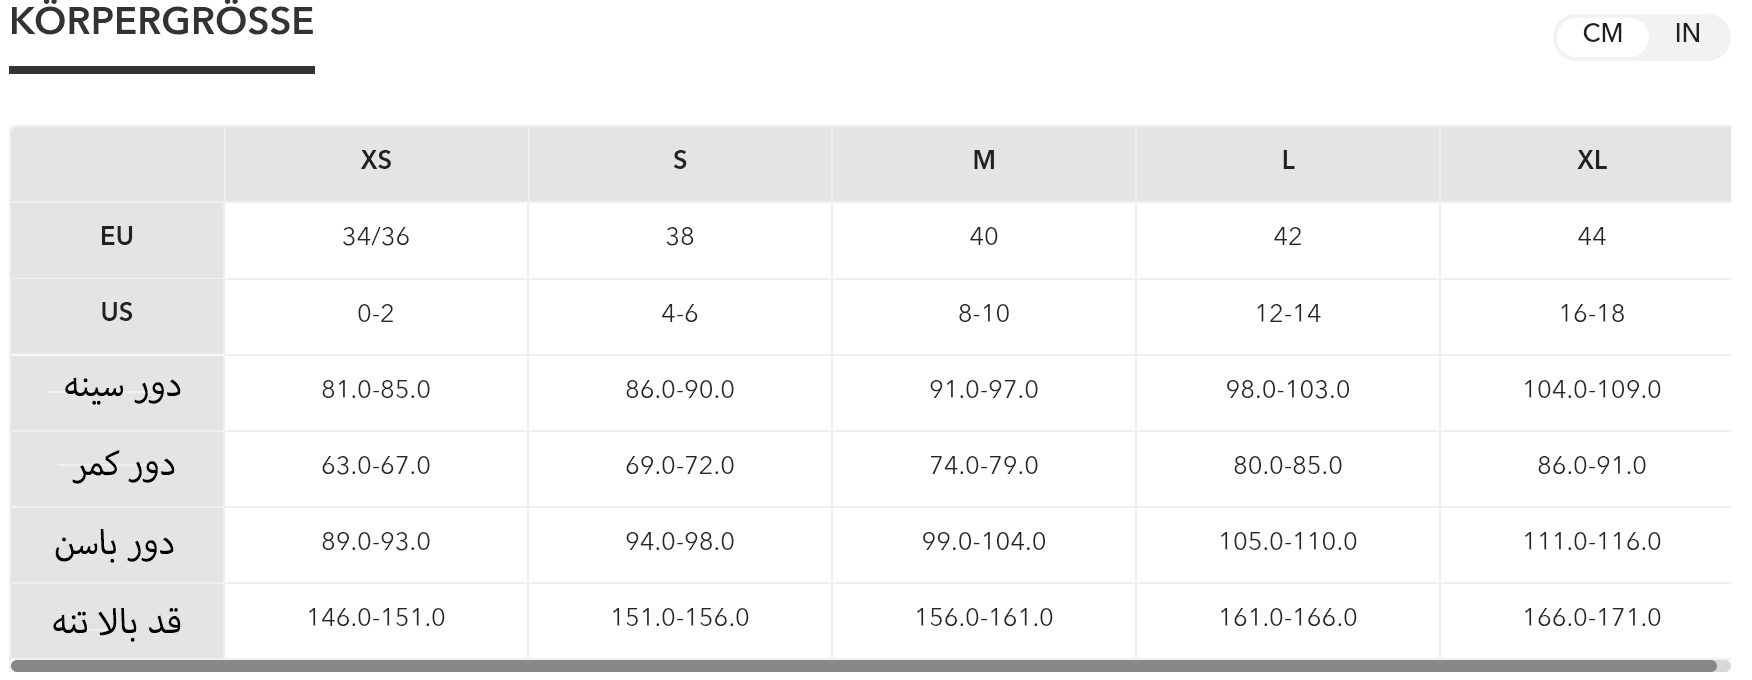This screenshot has height=680, width=1752.
Task: Select the S column header
Action: pyautogui.click(x=680, y=160)
